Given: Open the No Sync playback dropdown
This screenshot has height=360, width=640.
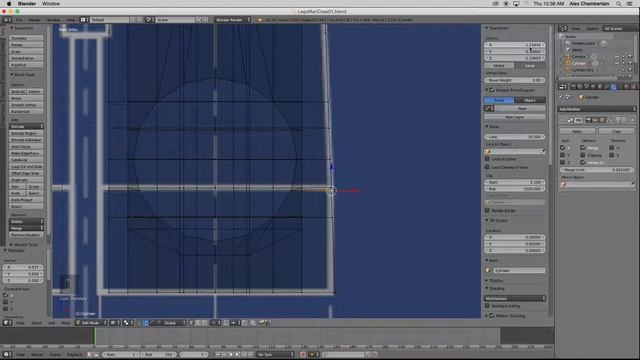Looking at the screenshot, I should tap(276, 354).
